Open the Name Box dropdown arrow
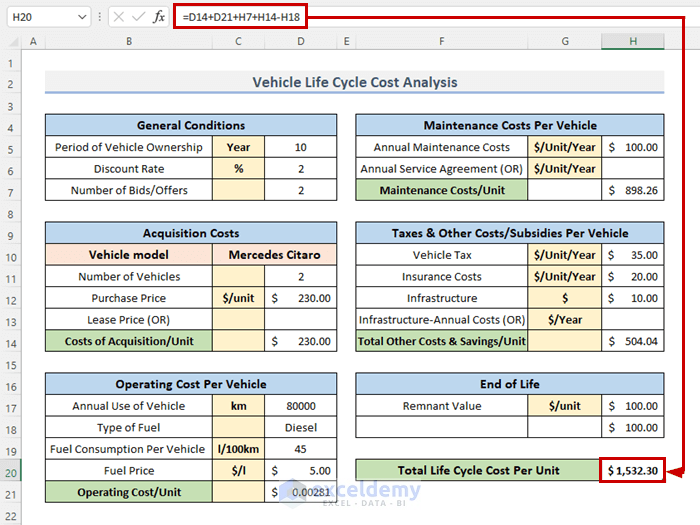The image size is (700, 525). (x=80, y=17)
